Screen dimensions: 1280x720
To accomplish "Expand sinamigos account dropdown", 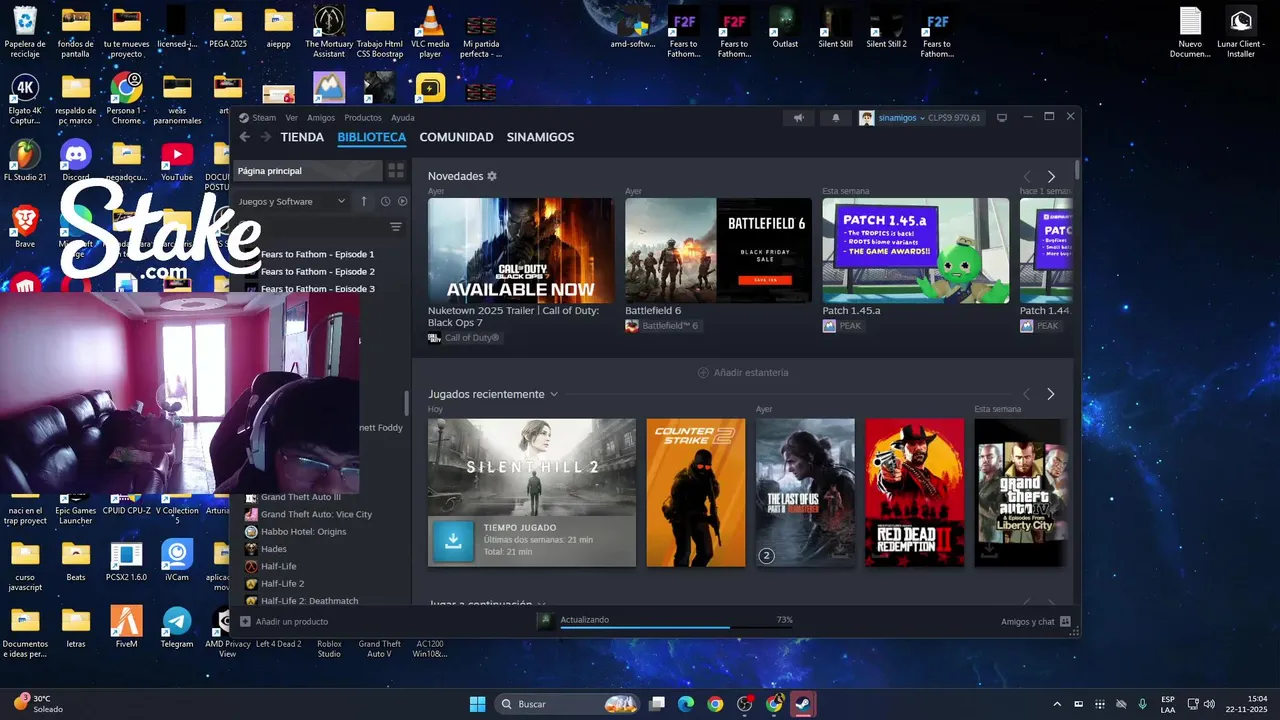I will (922, 118).
